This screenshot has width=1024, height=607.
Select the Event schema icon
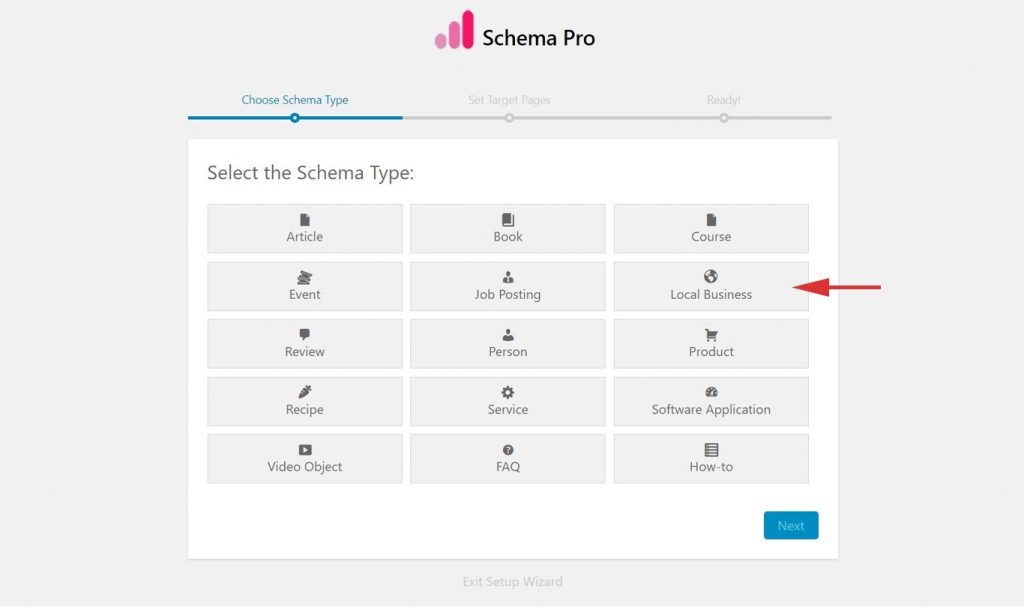(x=305, y=278)
